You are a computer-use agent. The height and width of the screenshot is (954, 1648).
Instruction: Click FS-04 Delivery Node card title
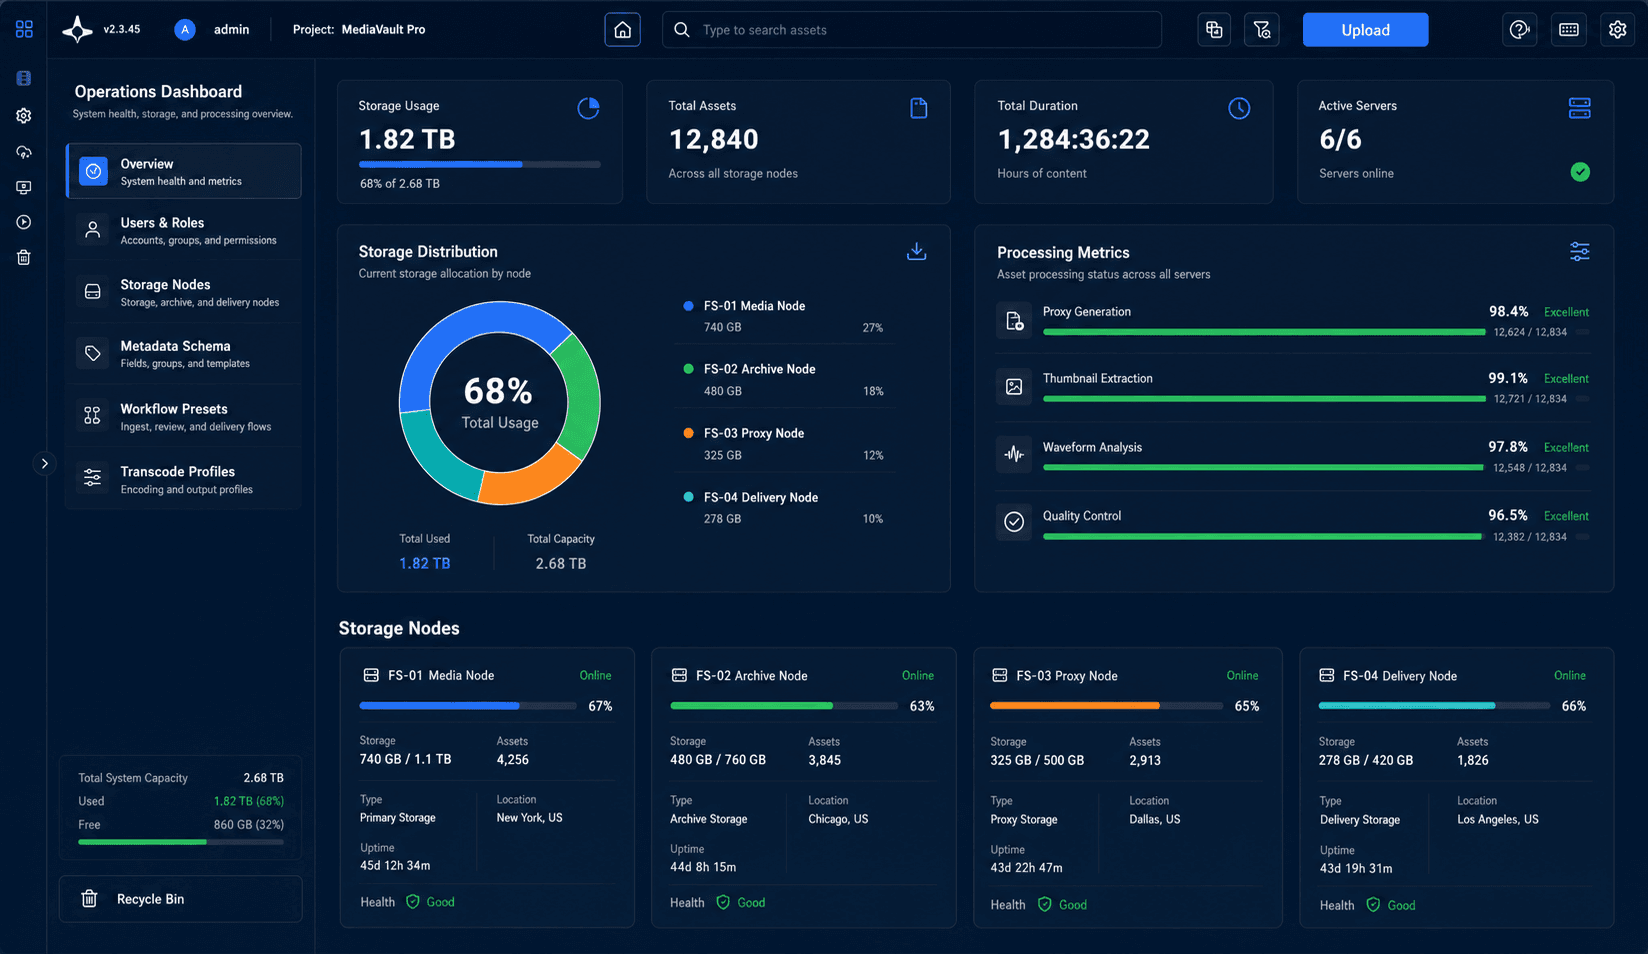(1400, 676)
